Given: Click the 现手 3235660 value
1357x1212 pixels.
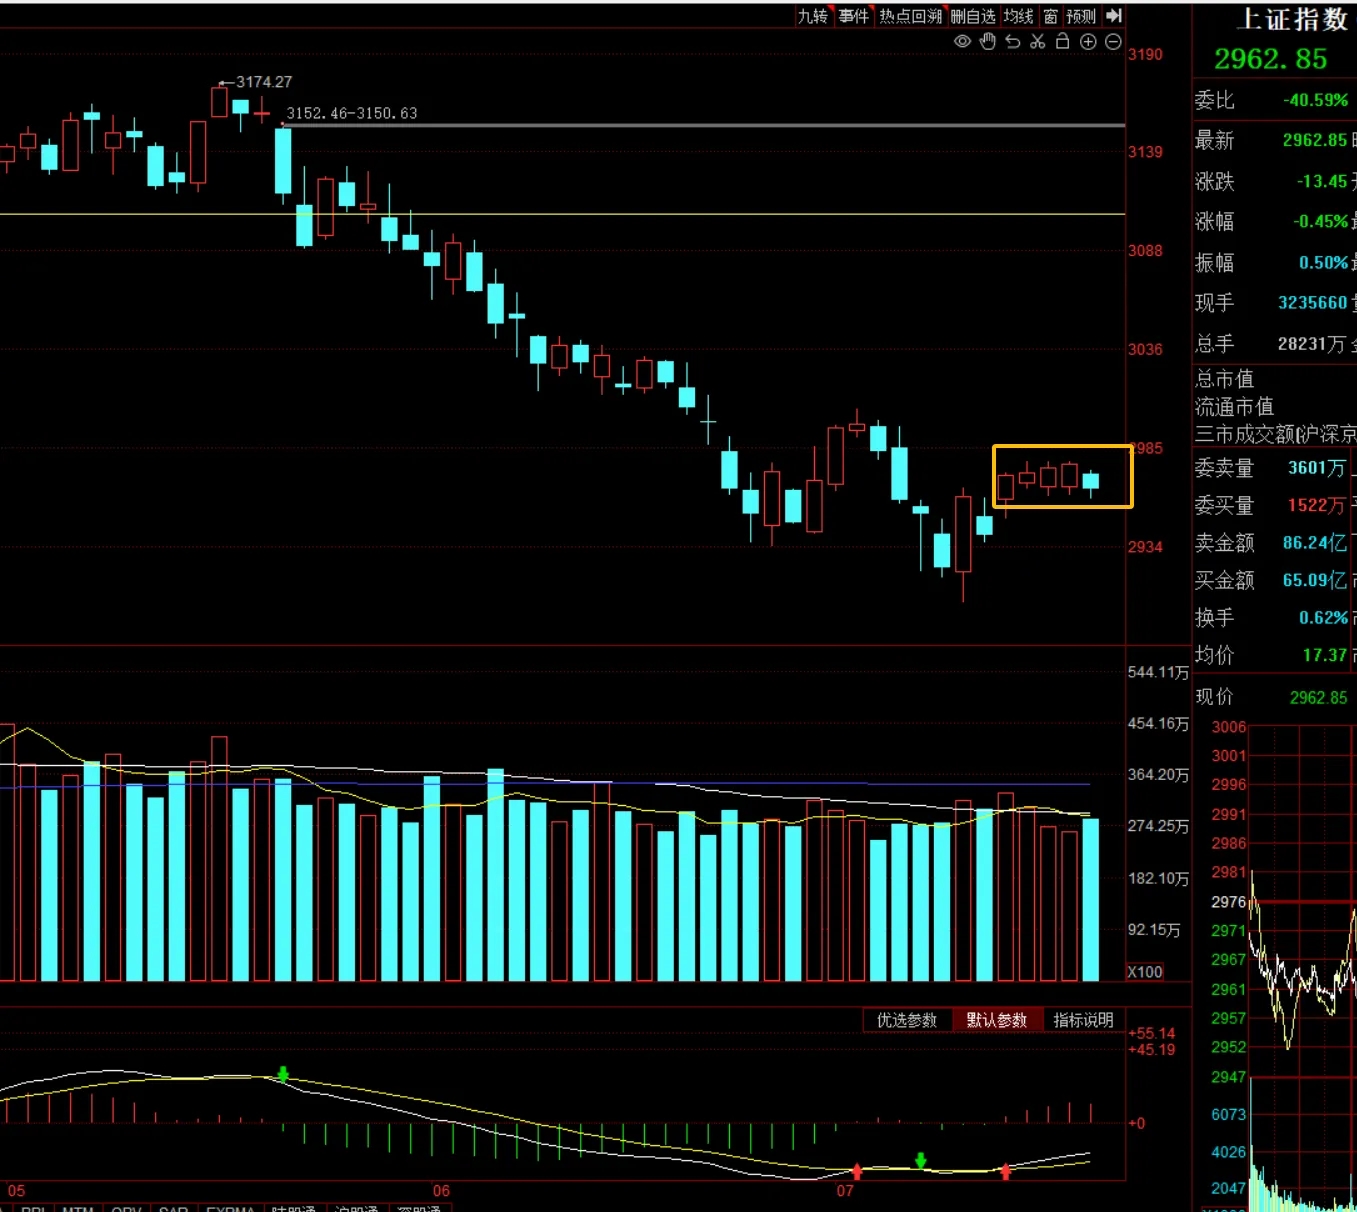Looking at the screenshot, I should coord(1313,302).
